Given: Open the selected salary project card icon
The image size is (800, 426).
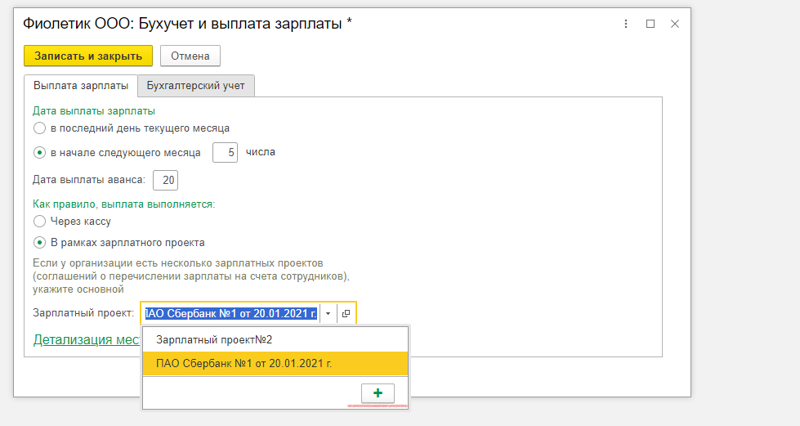Looking at the screenshot, I should tap(346, 313).
